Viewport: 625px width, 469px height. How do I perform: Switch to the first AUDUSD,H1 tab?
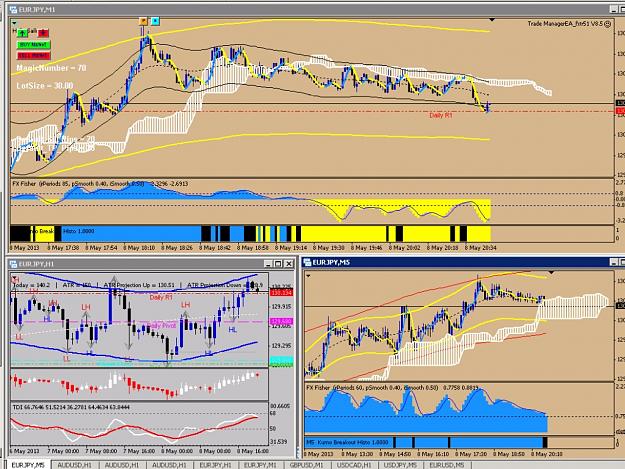[x=74, y=465]
